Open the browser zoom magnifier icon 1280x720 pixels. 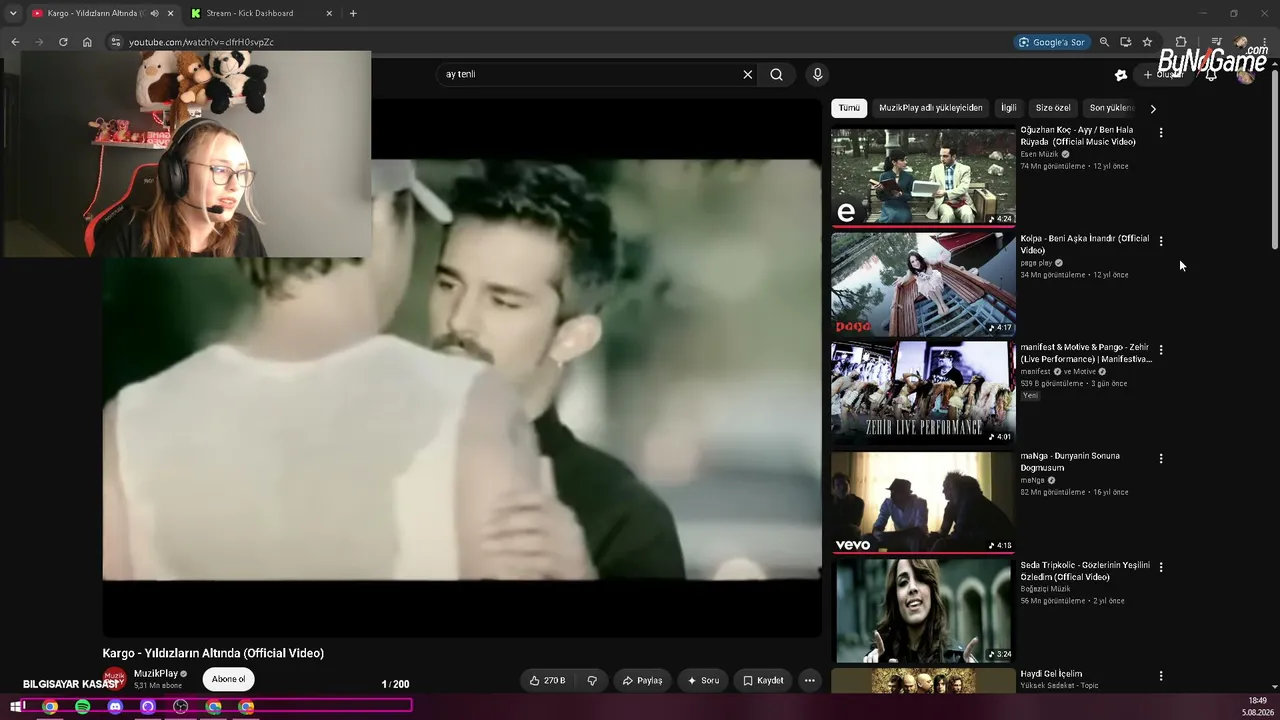[1104, 42]
